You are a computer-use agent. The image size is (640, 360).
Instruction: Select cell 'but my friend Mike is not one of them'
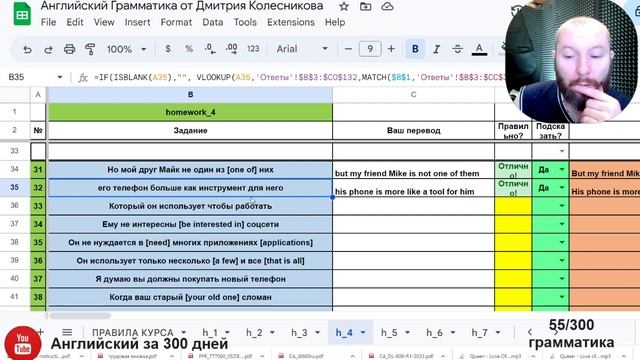413,169
